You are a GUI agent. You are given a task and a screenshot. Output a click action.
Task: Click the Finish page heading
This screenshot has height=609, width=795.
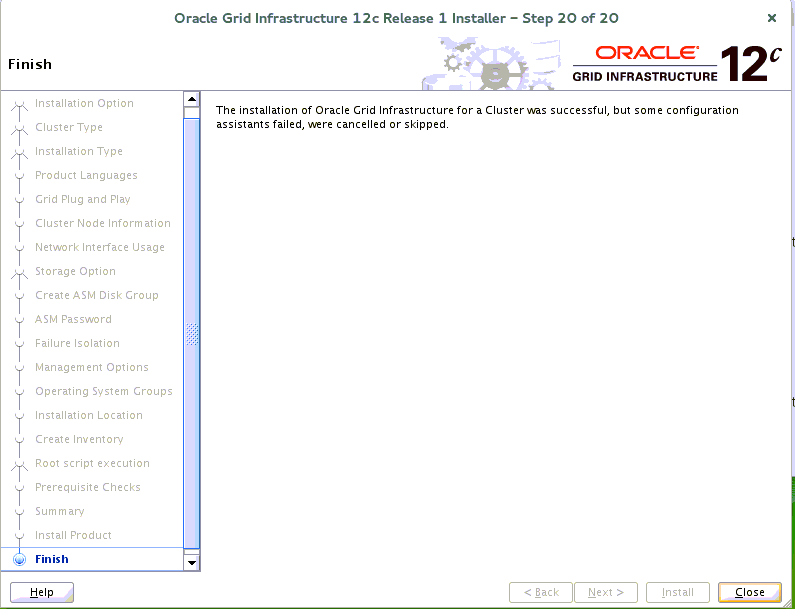[30, 64]
